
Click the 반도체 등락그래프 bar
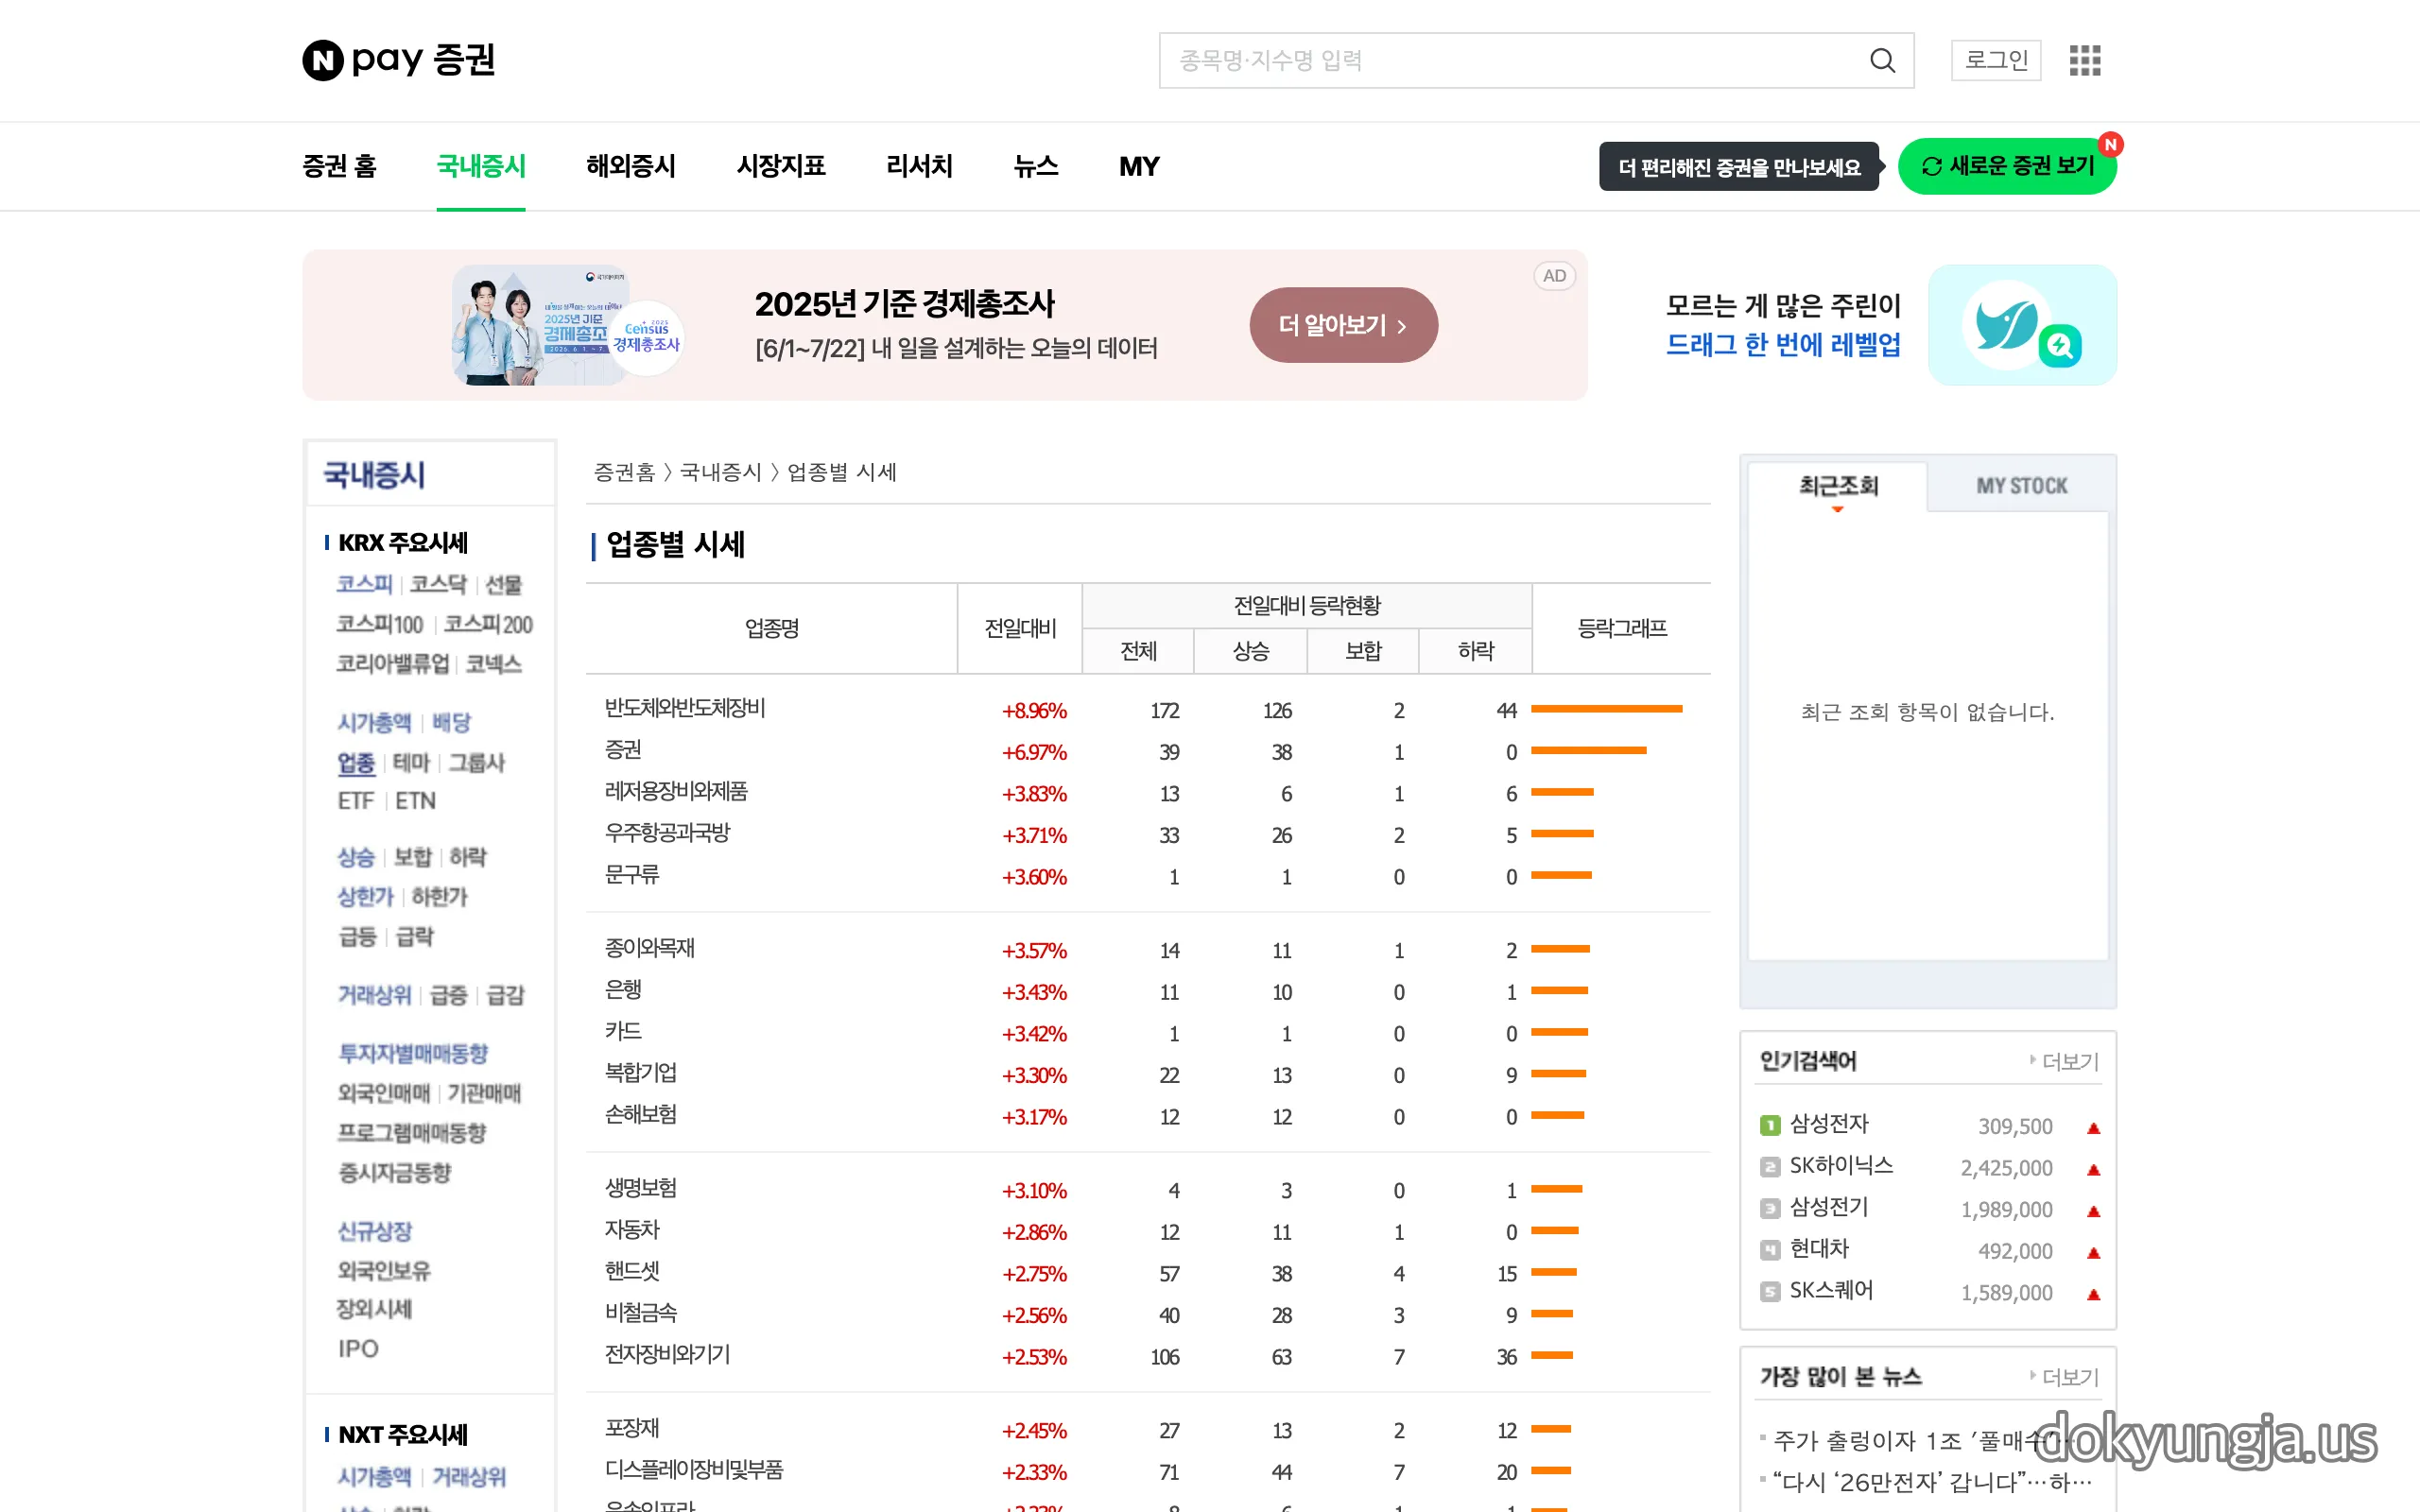(x=1606, y=709)
